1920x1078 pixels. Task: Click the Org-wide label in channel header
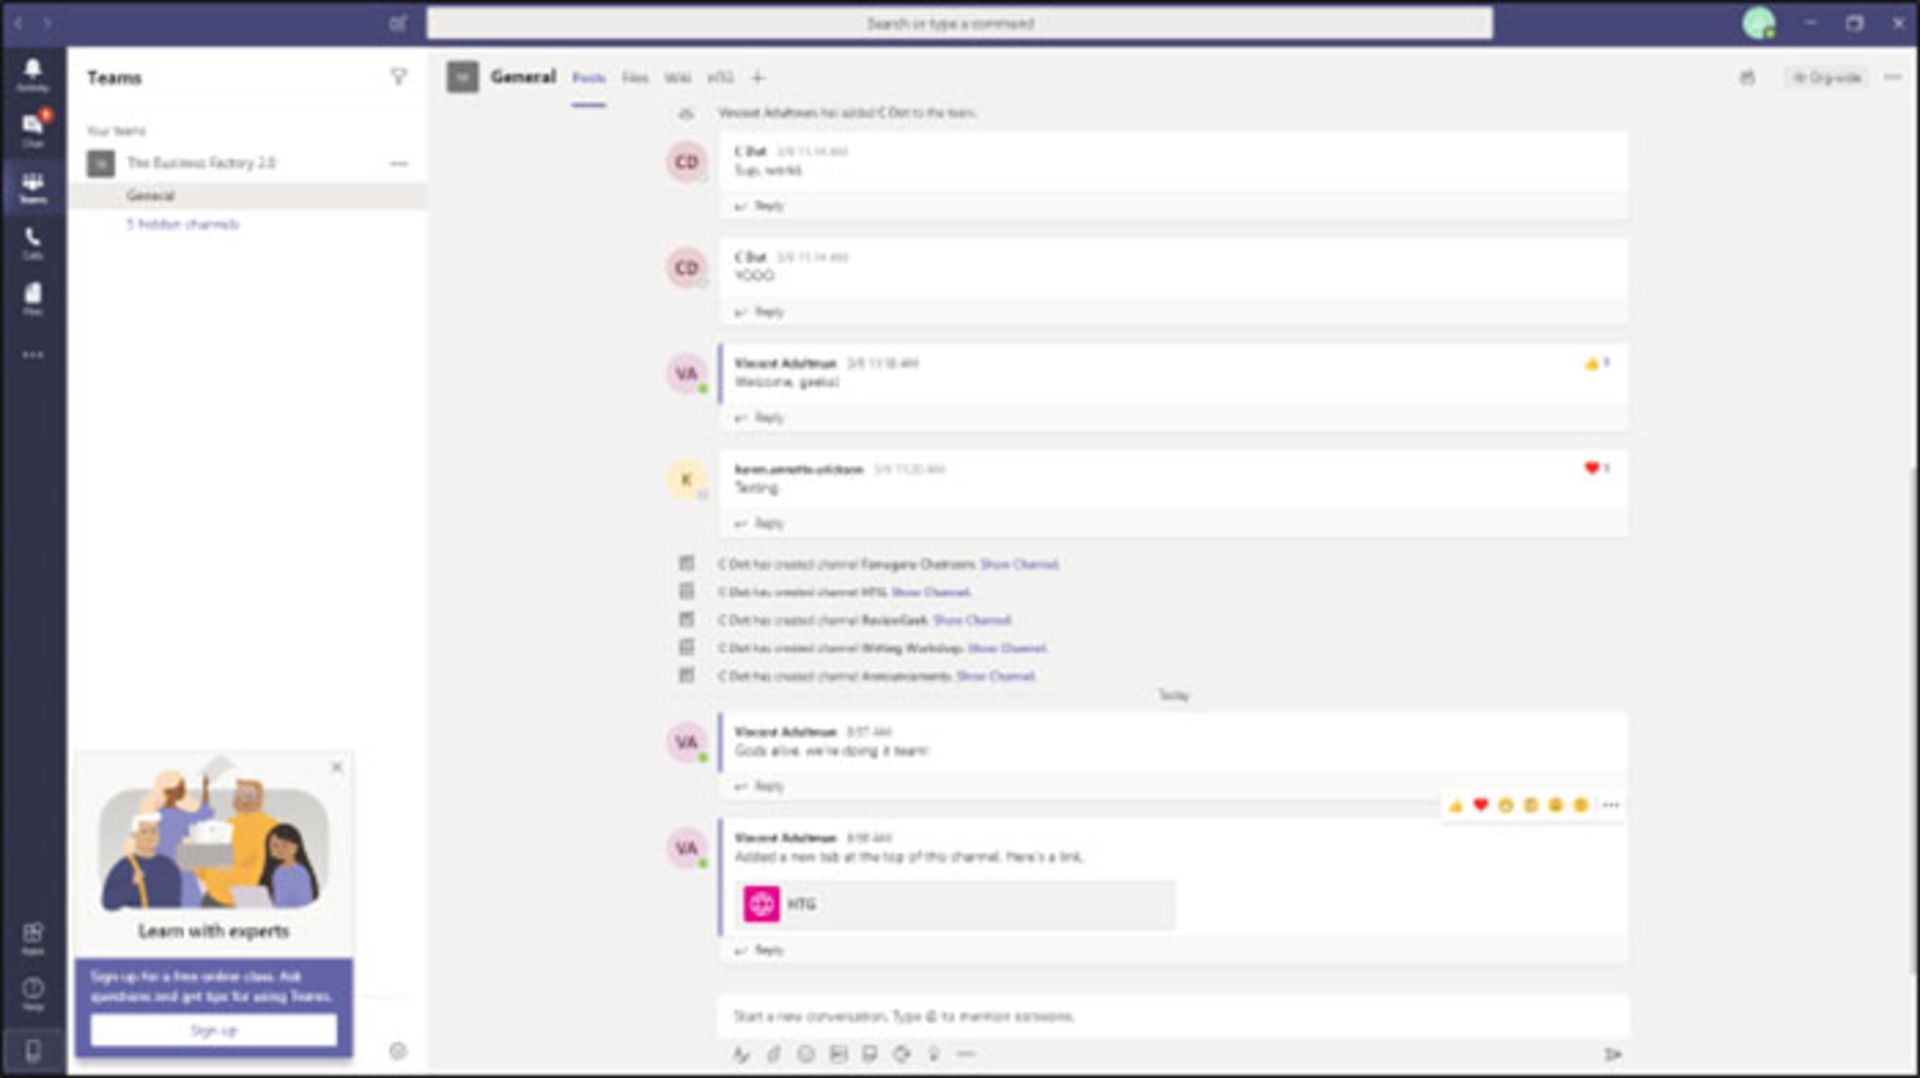point(1827,77)
